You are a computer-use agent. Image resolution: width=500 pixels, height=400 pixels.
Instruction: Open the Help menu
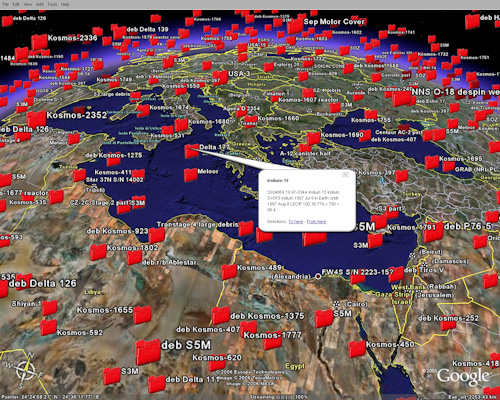click(x=65, y=4)
